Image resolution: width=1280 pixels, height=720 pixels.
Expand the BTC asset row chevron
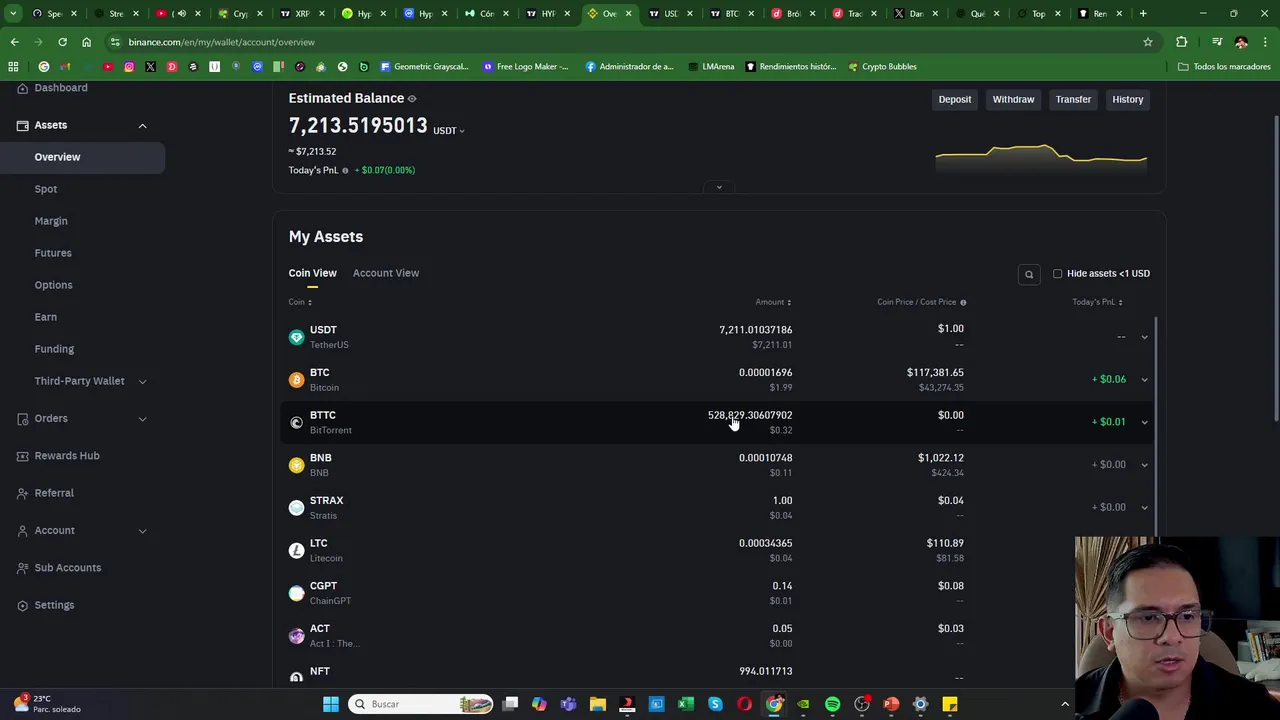[1144, 380]
